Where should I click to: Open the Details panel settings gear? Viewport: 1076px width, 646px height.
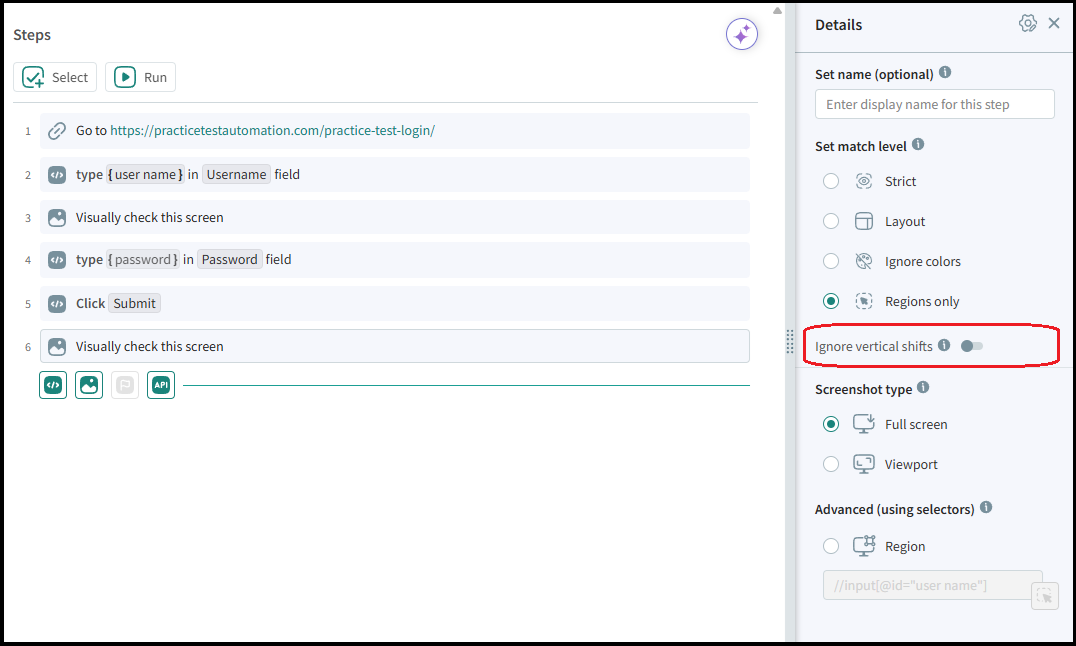[x=1027, y=24]
